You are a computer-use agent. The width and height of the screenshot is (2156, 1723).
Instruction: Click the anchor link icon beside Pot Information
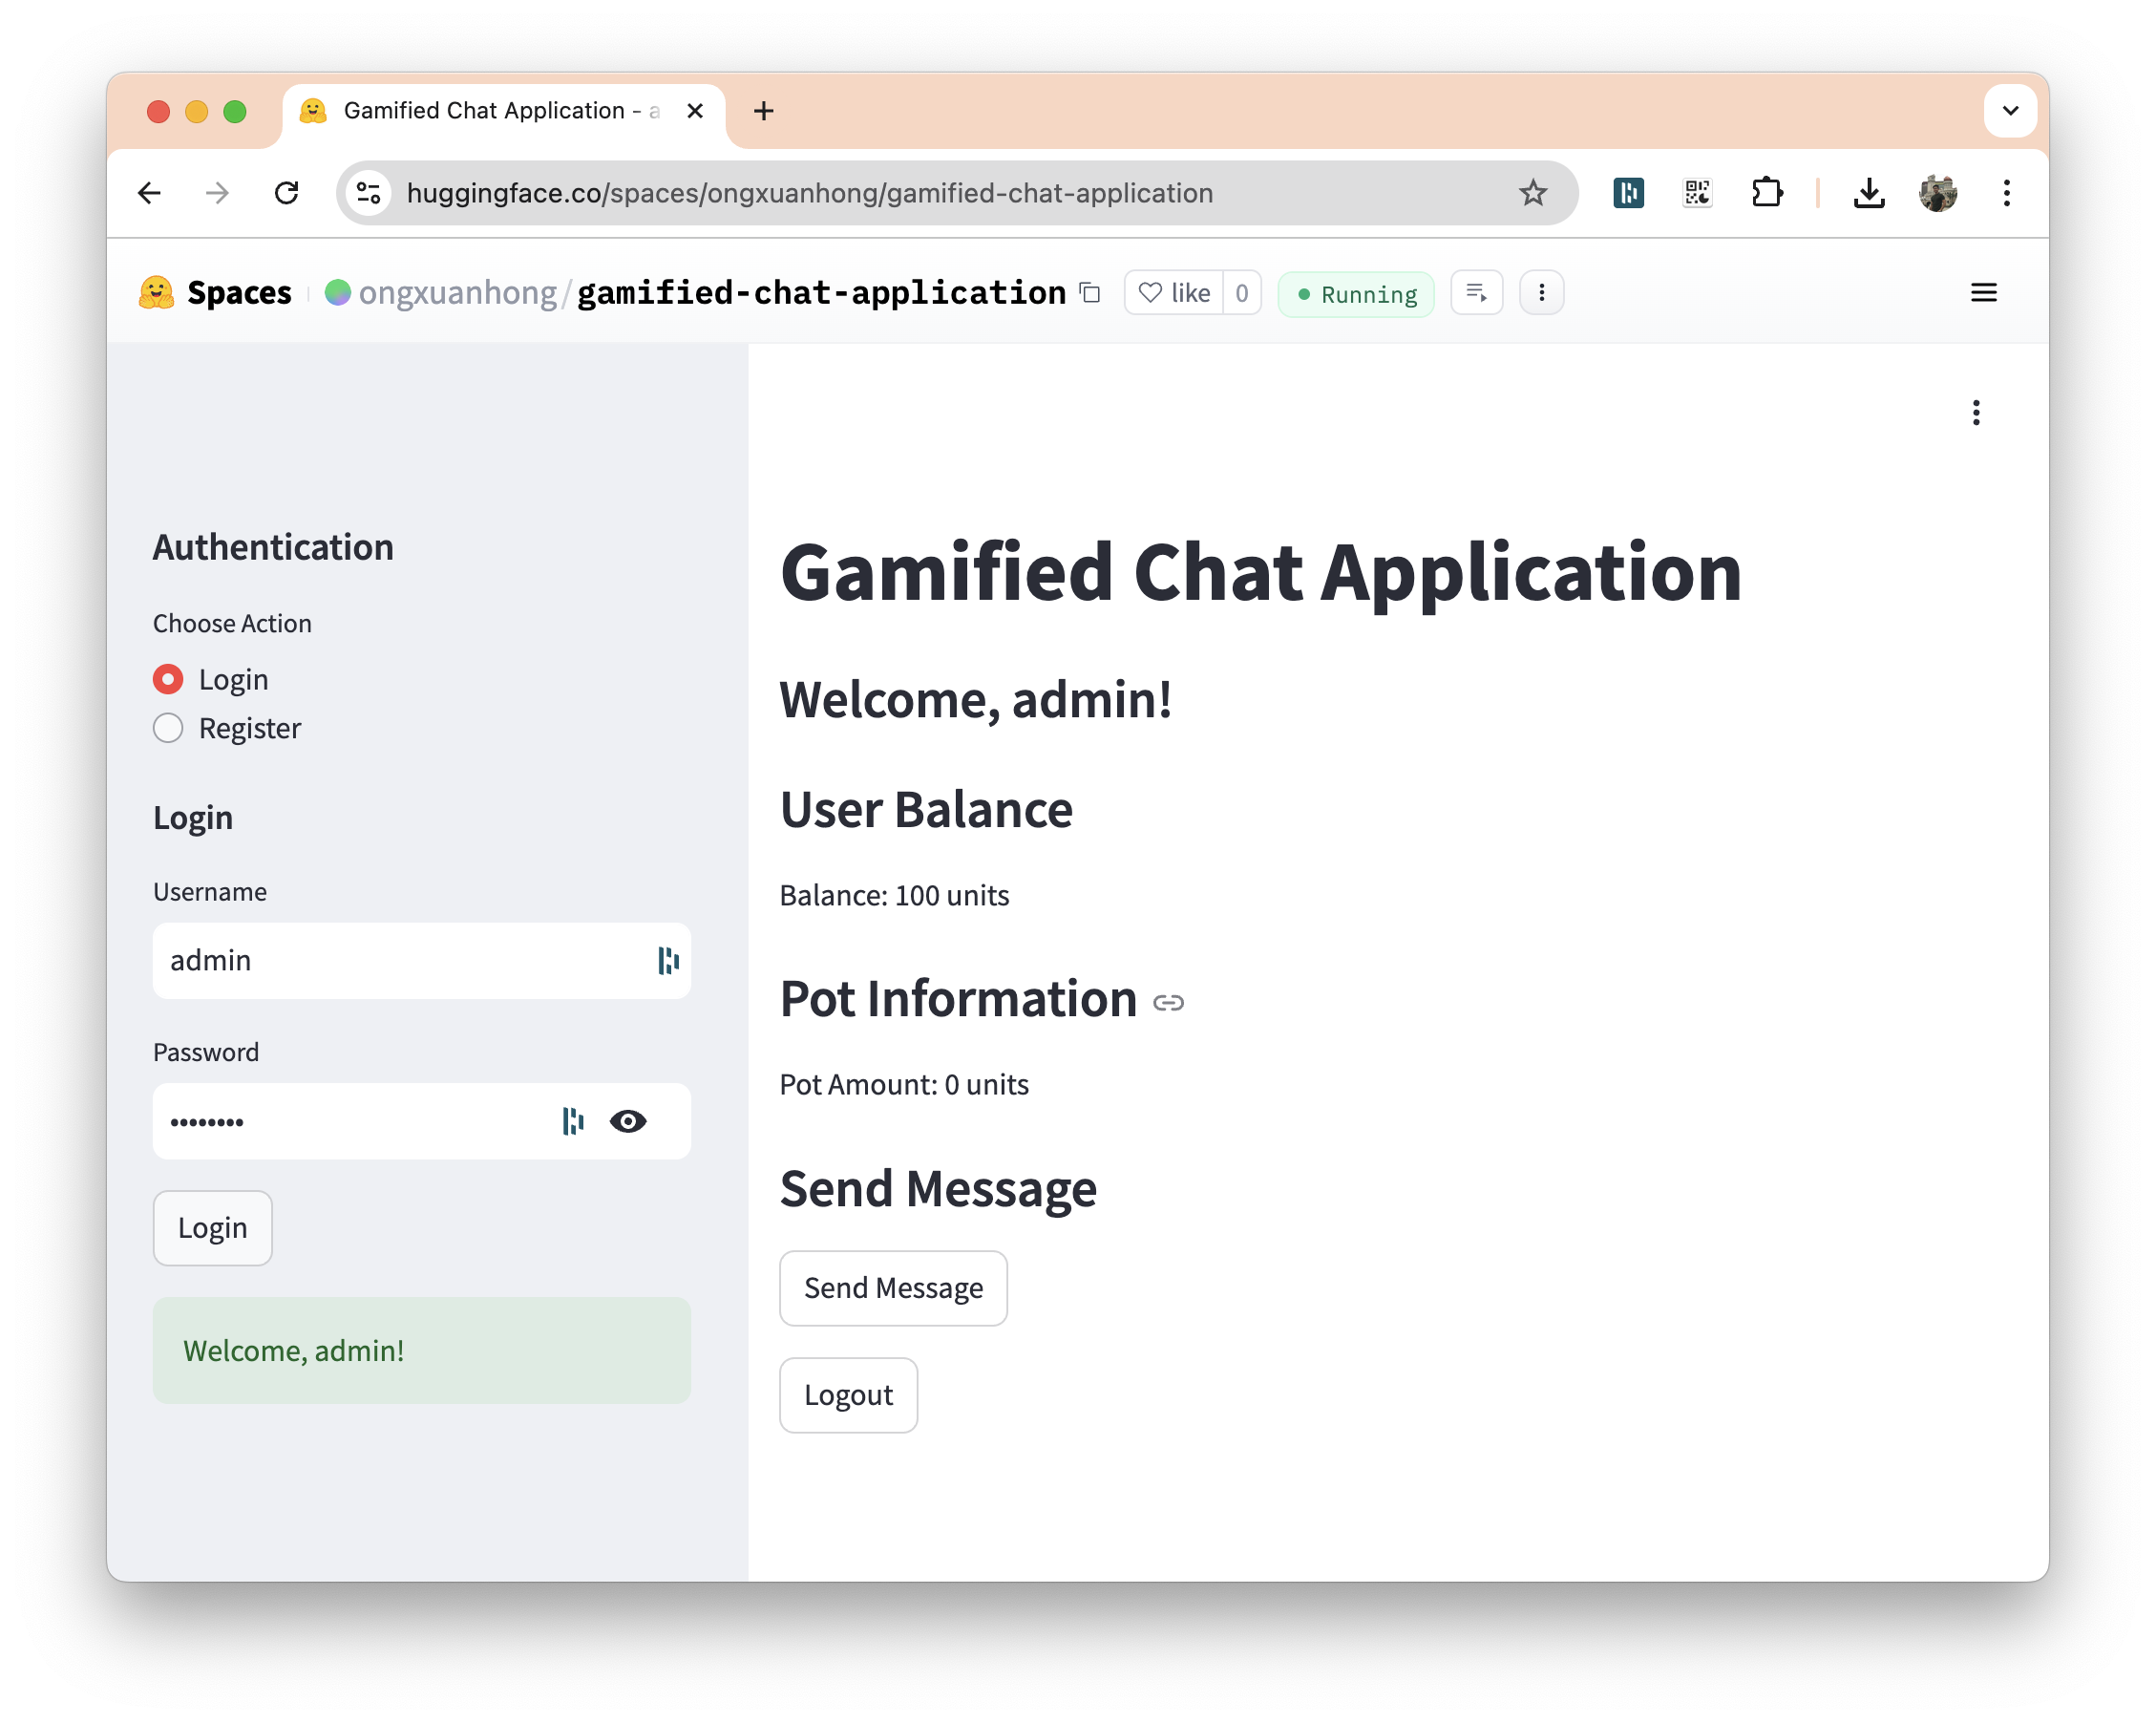coord(1168,1002)
